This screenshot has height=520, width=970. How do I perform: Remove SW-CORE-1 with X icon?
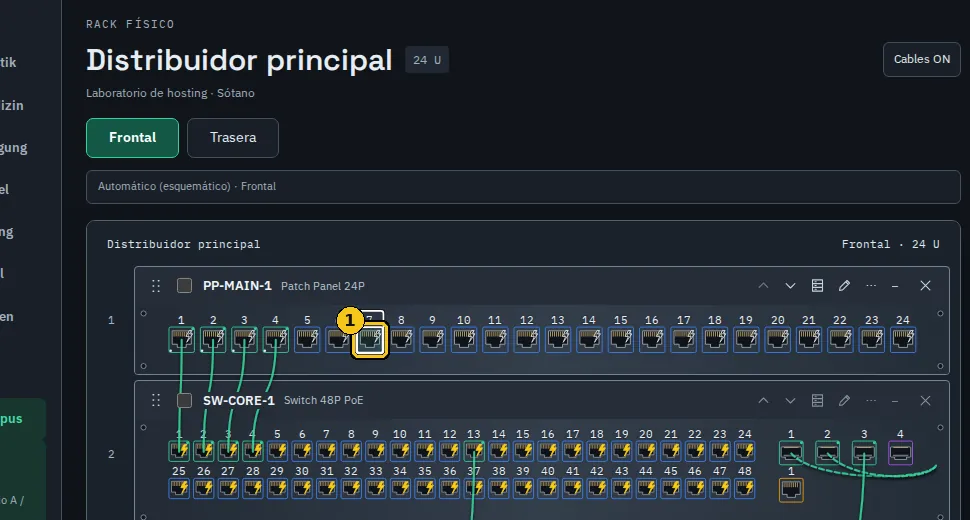coord(925,401)
